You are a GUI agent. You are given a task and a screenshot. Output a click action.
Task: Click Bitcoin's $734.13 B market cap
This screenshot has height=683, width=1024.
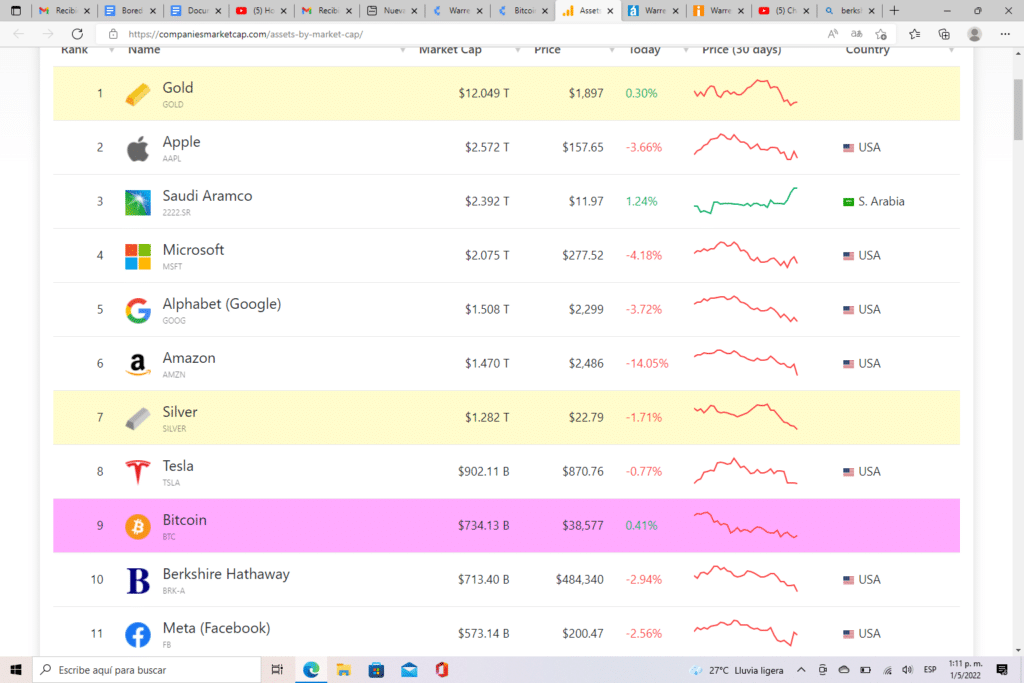[x=483, y=526]
